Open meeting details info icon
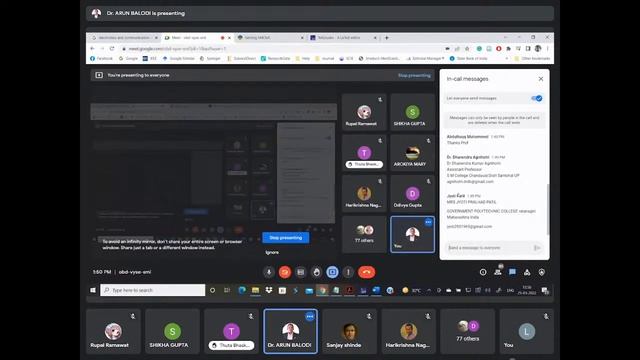This screenshot has width=640, height=360. [483, 272]
